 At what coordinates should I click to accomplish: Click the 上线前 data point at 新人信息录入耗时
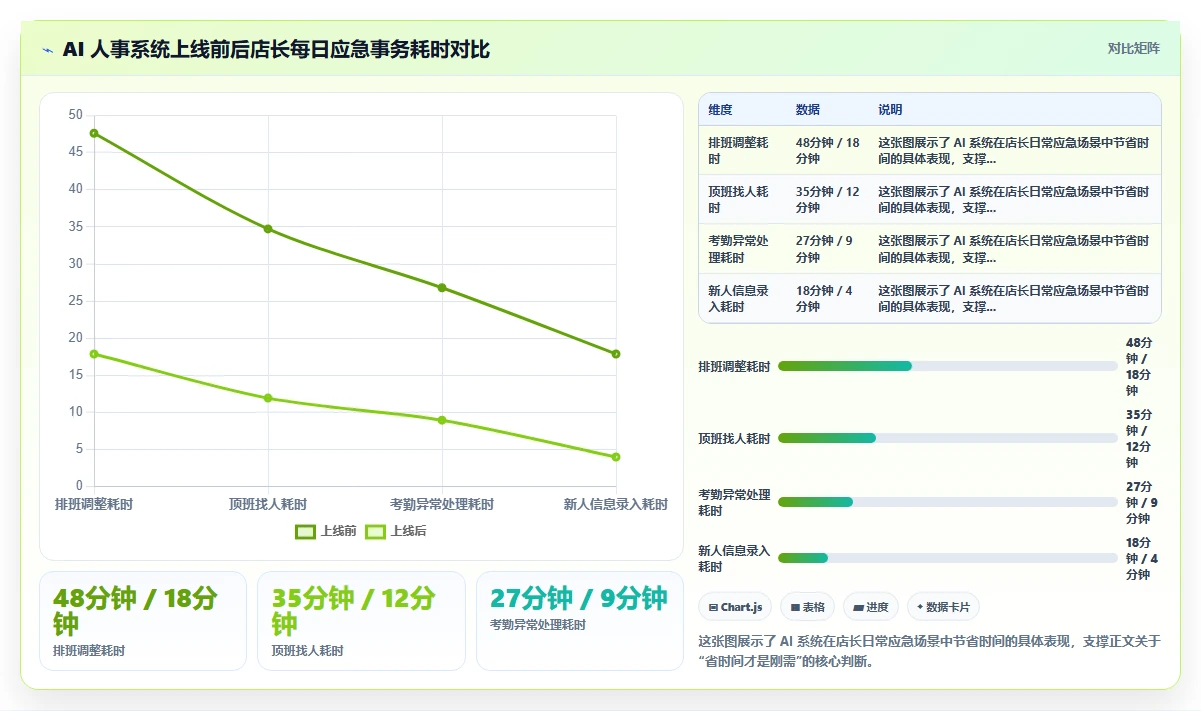pos(616,354)
